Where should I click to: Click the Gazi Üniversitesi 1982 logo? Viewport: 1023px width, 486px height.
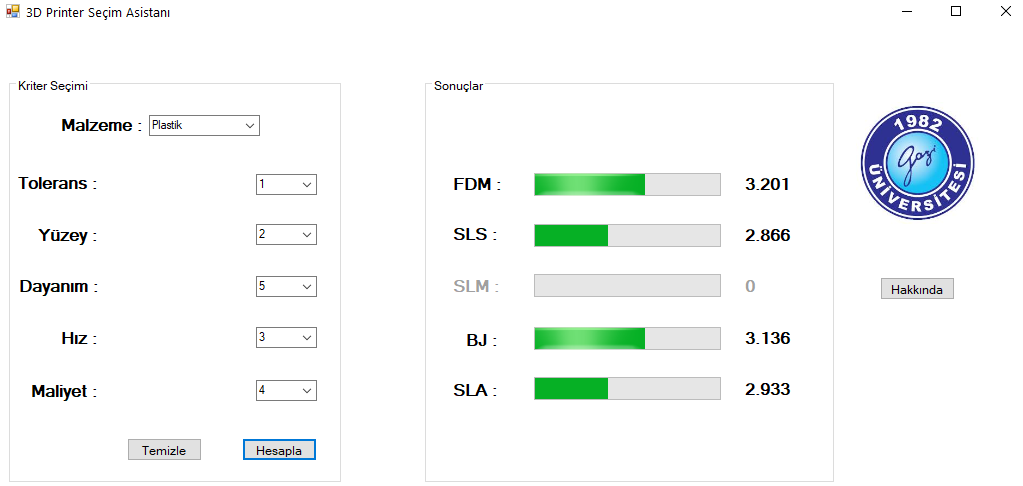[917, 164]
